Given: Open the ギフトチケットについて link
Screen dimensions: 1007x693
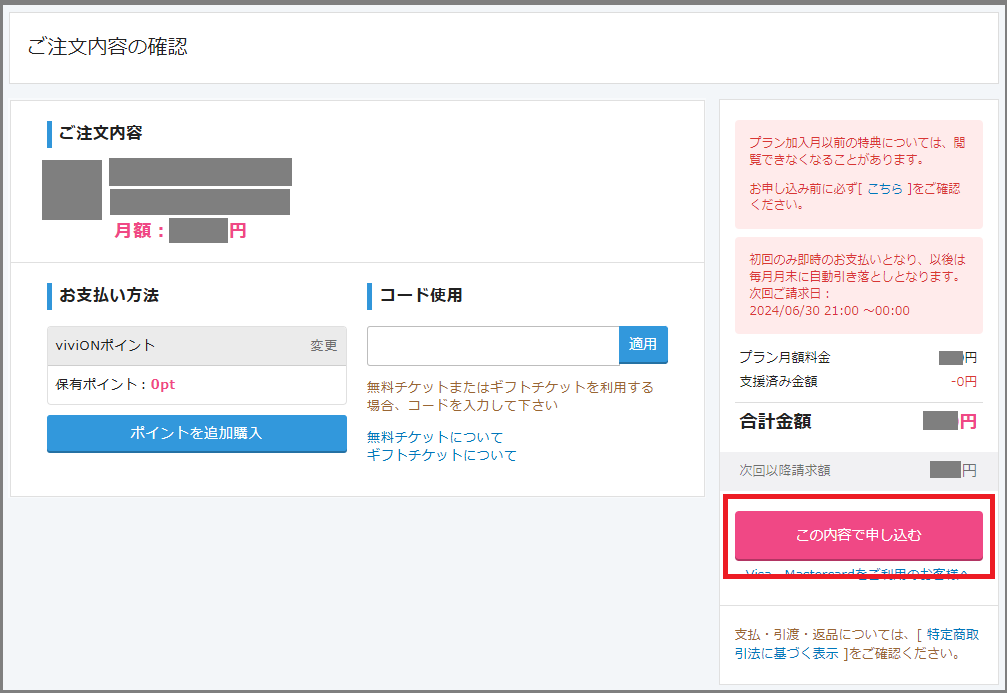Looking at the screenshot, I should [441, 455].
